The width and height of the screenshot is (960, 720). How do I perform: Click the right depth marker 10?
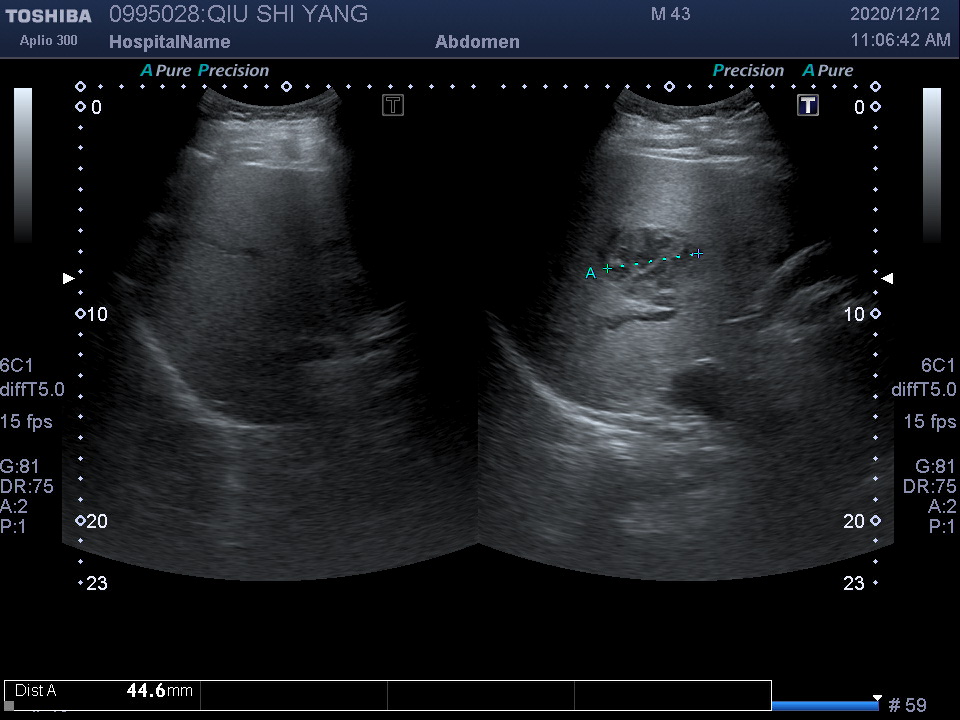[854, 314]
